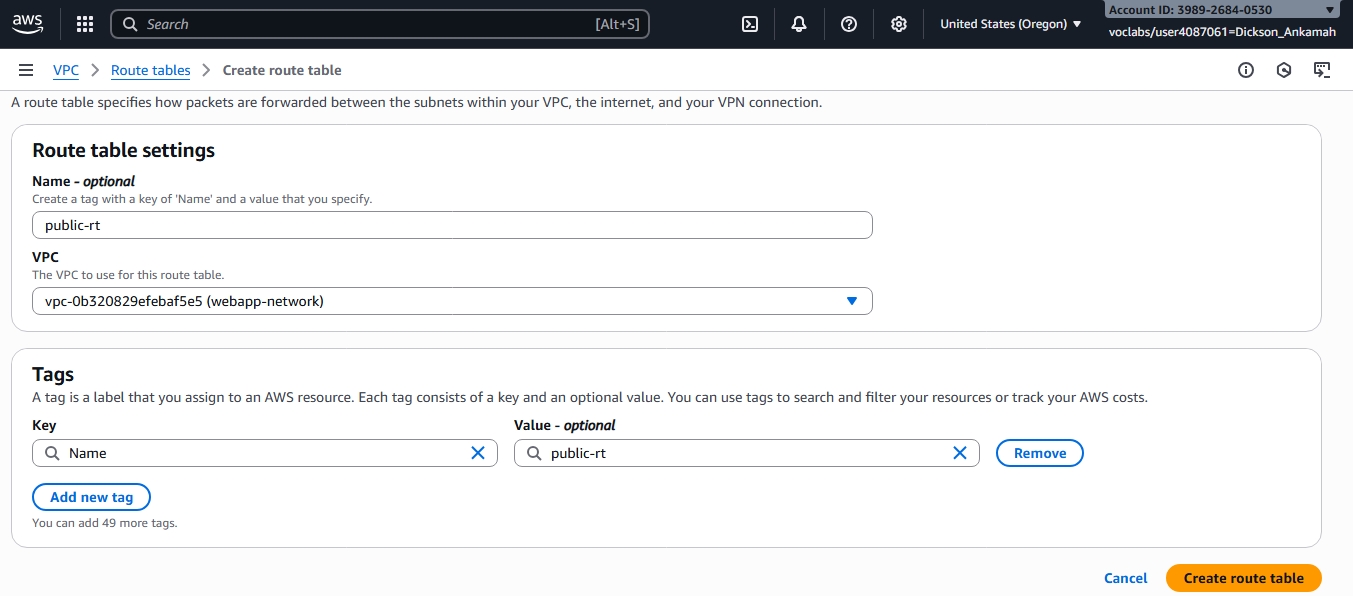Click Cancel to discard route table
Viewport: 1353px width, 596px height.
click(x=1125, y=578)
